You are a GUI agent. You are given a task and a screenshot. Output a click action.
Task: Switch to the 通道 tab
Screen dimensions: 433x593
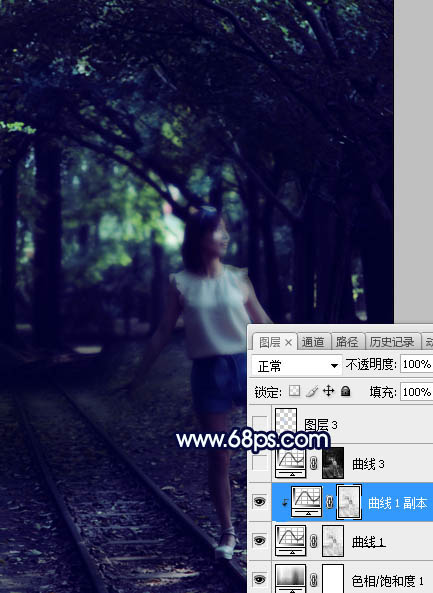click(x=313, y=342)
